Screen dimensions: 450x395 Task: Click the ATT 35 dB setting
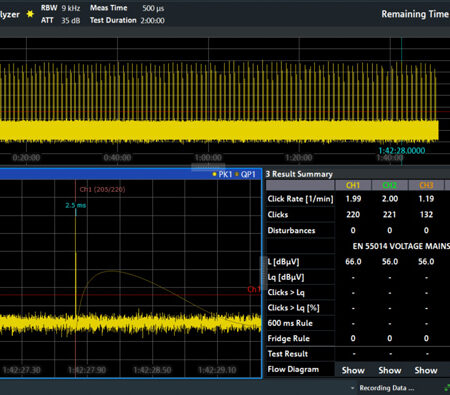click(60, 20)
